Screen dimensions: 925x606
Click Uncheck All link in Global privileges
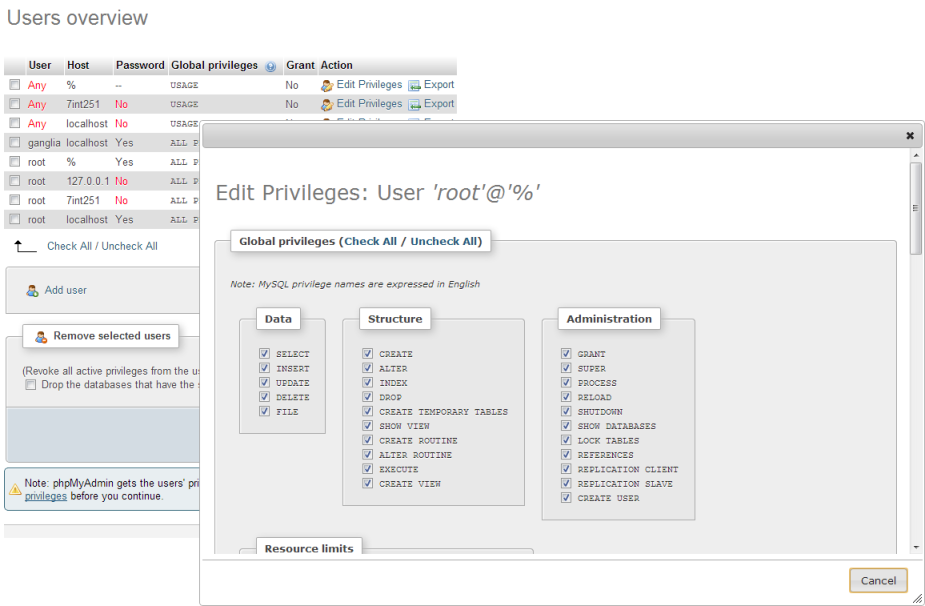(x=445, y=241)
